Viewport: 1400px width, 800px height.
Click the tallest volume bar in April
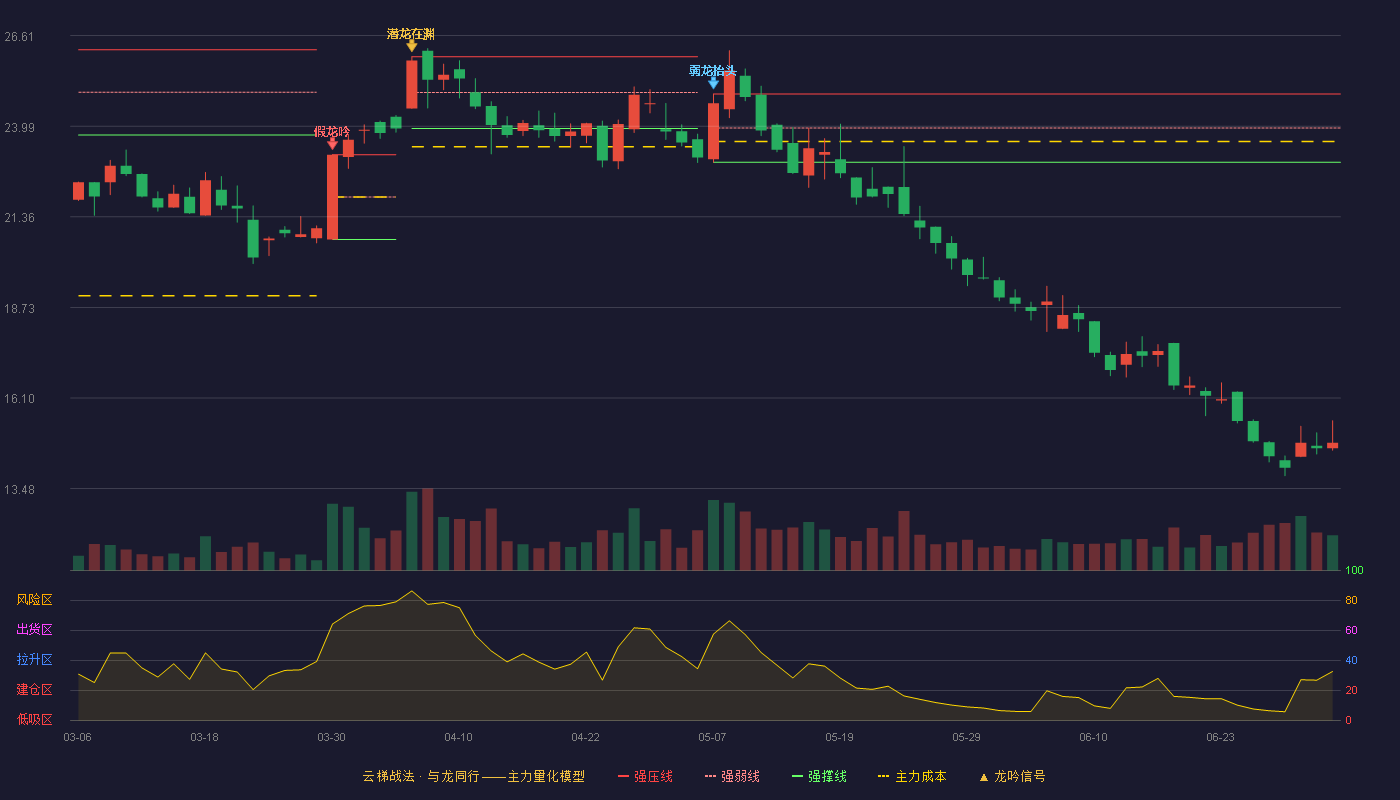[x=427, y=529]
